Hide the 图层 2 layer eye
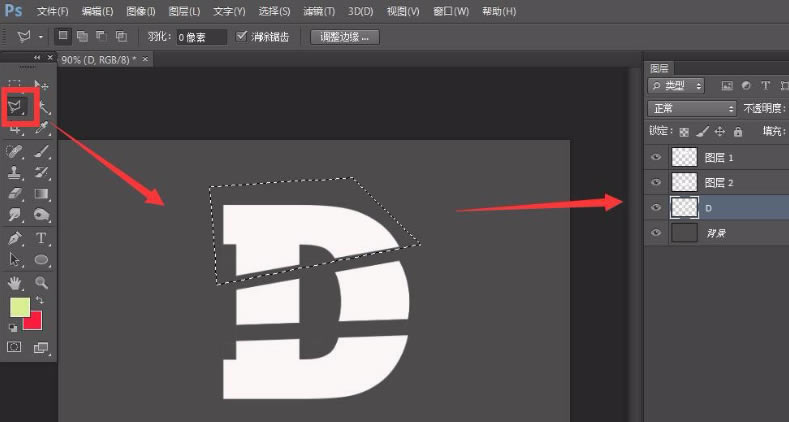Screen dimensions: 789x422 [656, 182]
